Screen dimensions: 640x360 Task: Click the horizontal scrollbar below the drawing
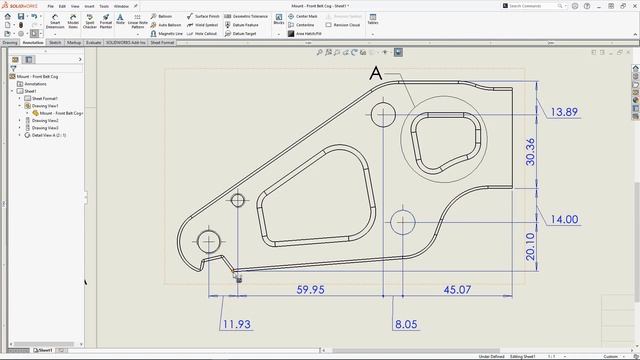point(416,351)
